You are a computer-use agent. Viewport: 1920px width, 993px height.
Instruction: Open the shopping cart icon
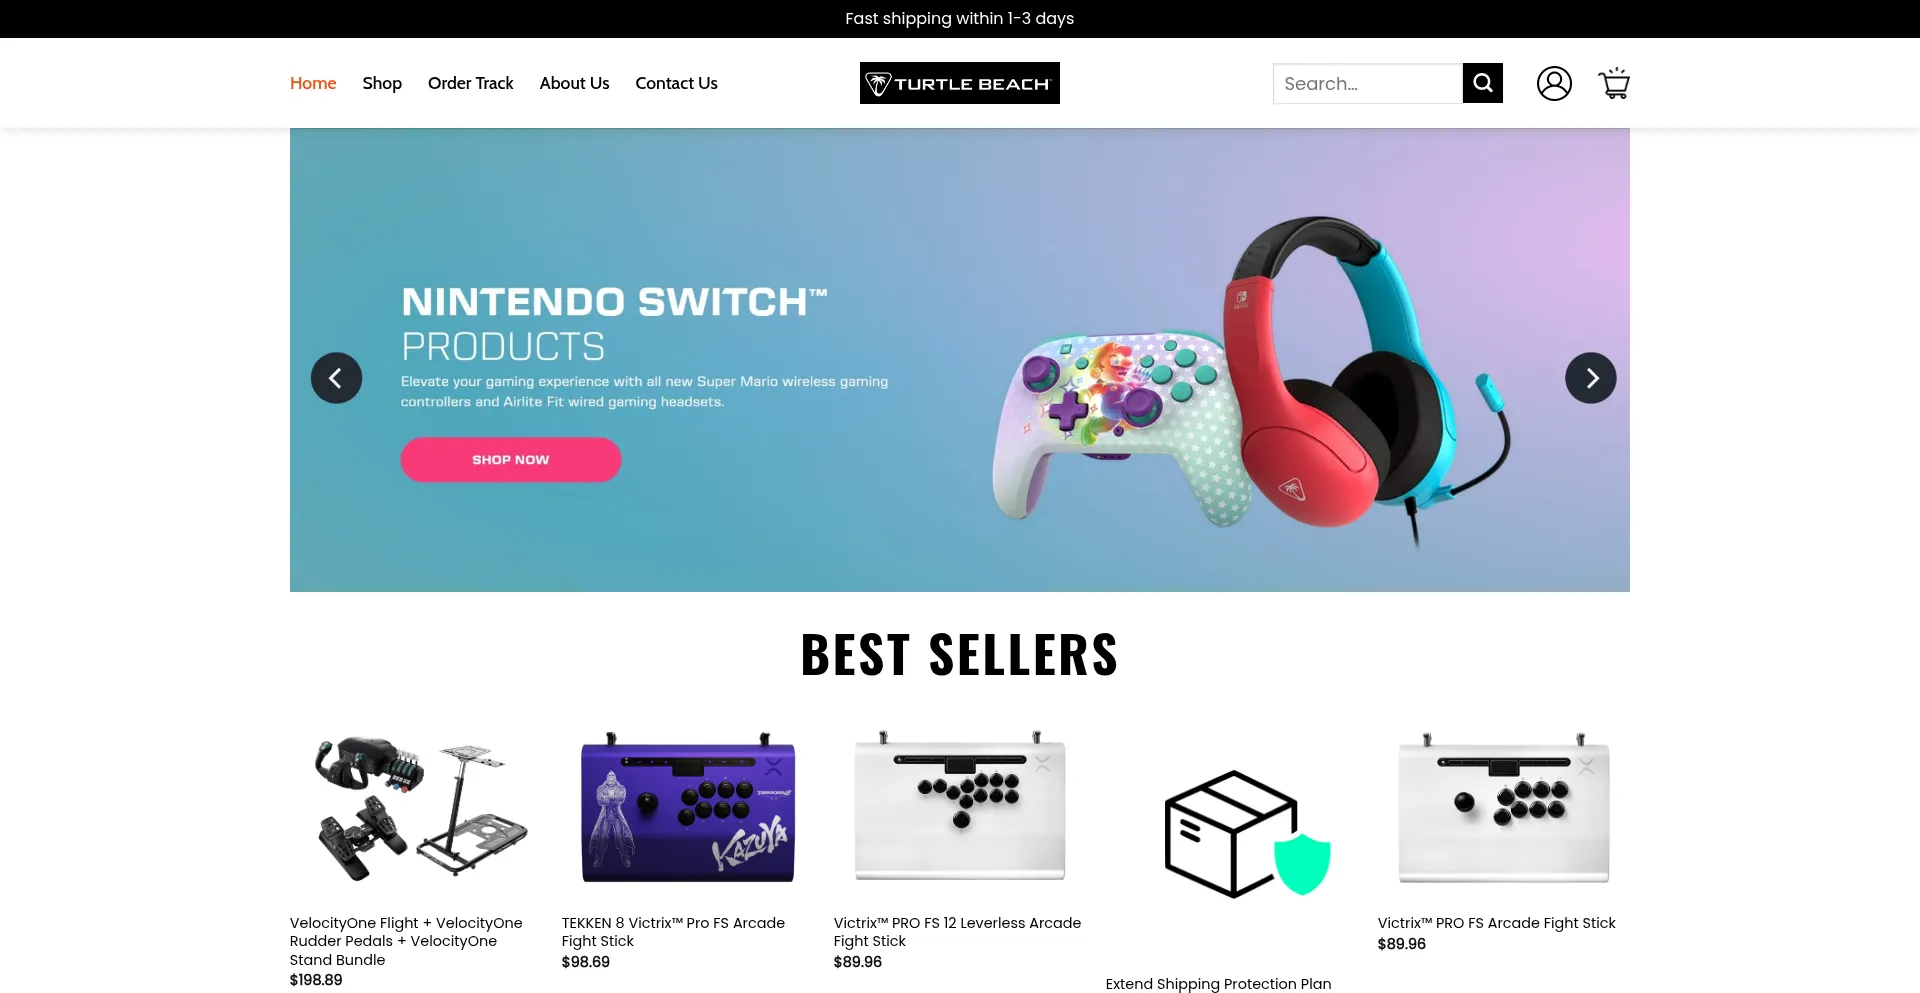click(x=1614, y=83)
